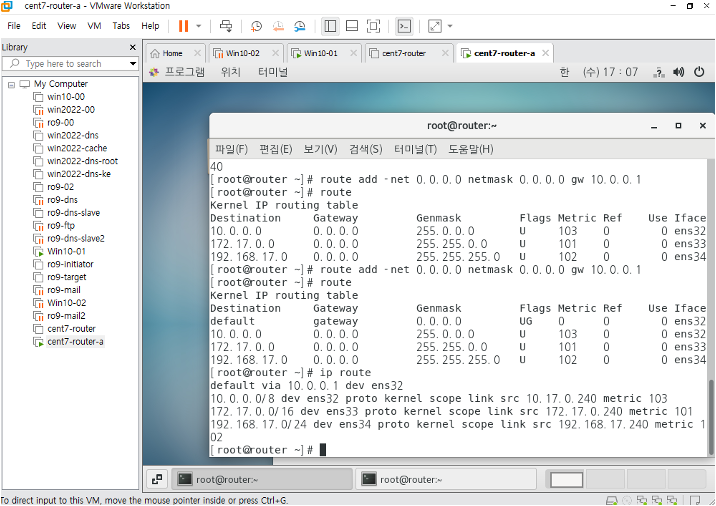Open the snapshot manager icon
Screen dimensions: 716x506
point(300,26)
